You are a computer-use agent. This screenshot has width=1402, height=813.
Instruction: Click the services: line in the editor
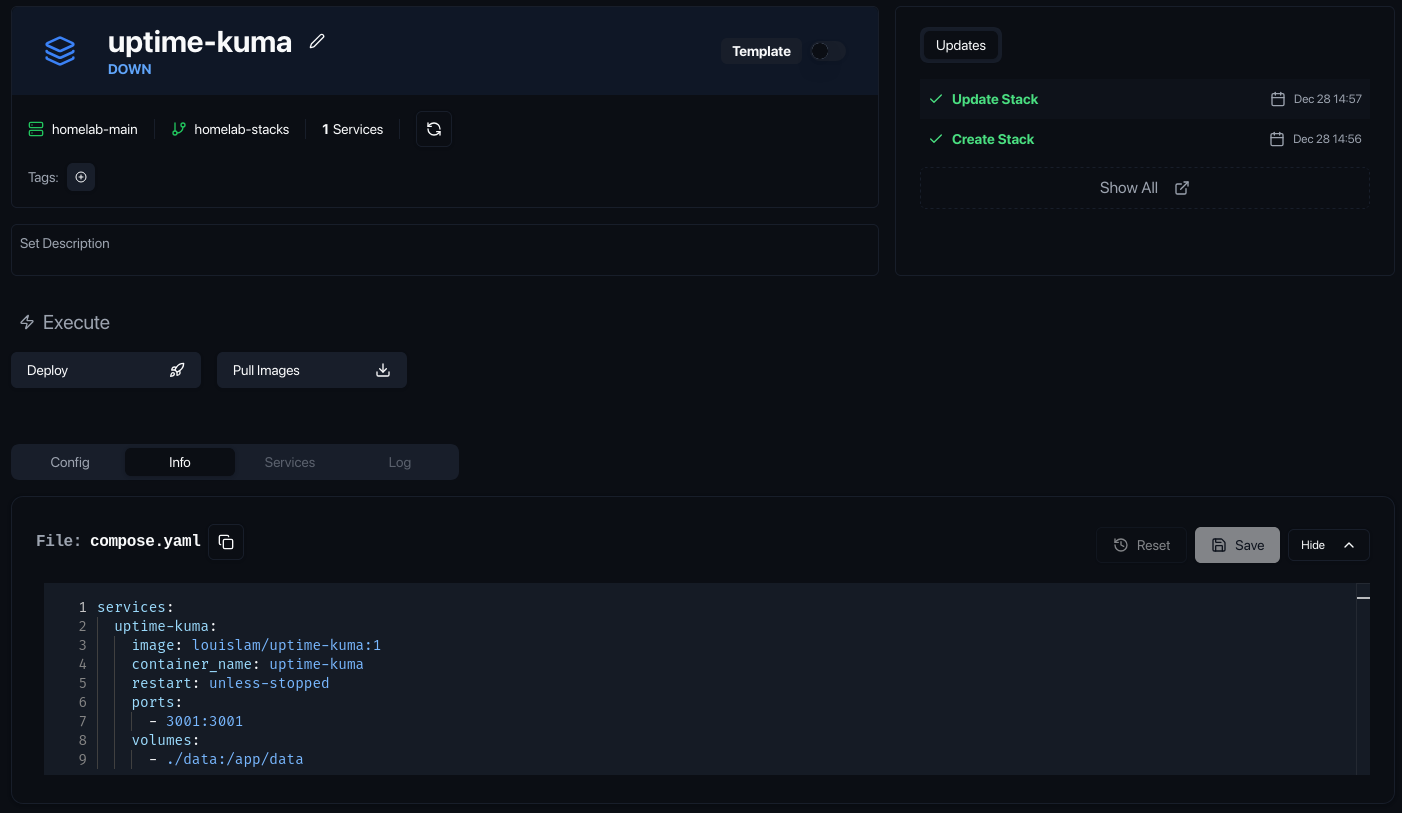coord(135,607)
